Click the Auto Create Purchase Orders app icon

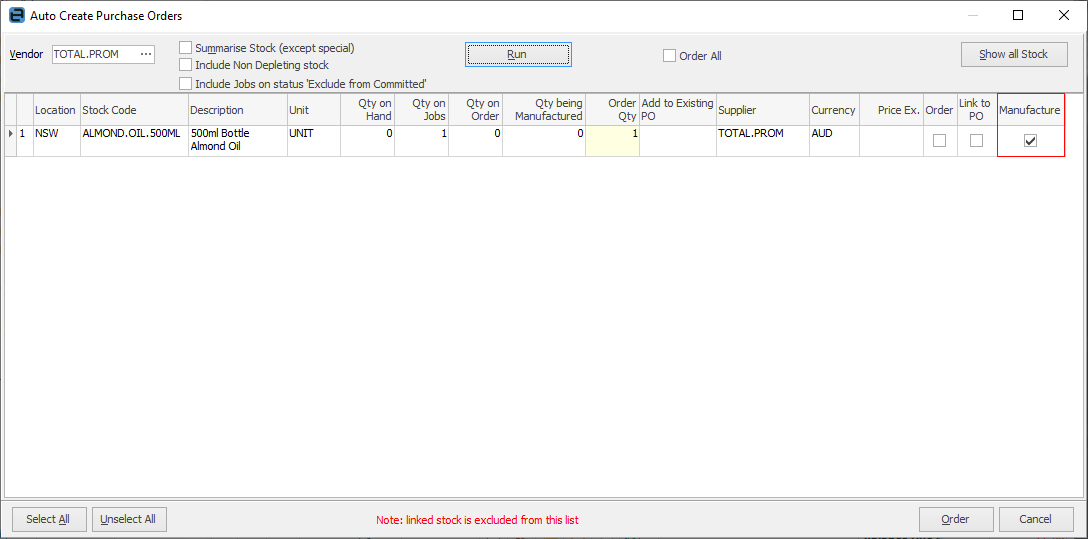(x=16, y=15)
